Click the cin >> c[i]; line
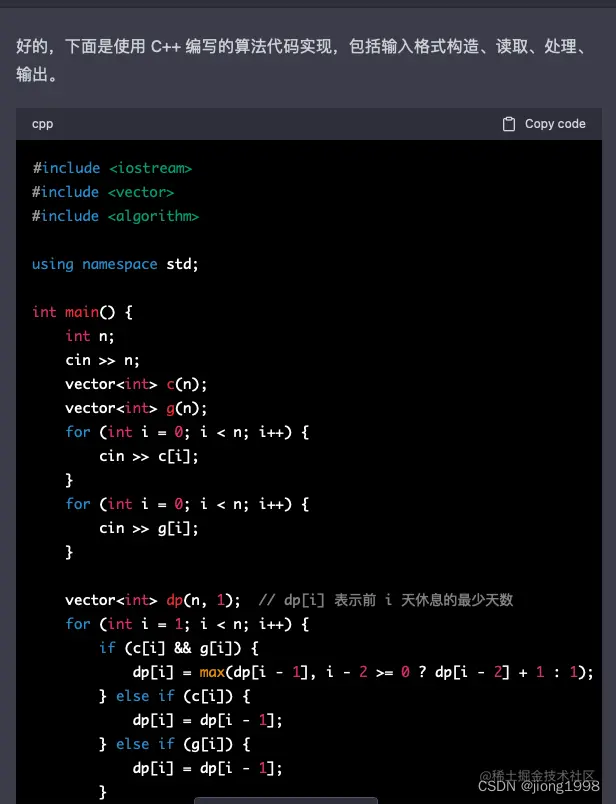Image resolution: width=616 pixels, height=804 pixels. (x=149, y=456)
